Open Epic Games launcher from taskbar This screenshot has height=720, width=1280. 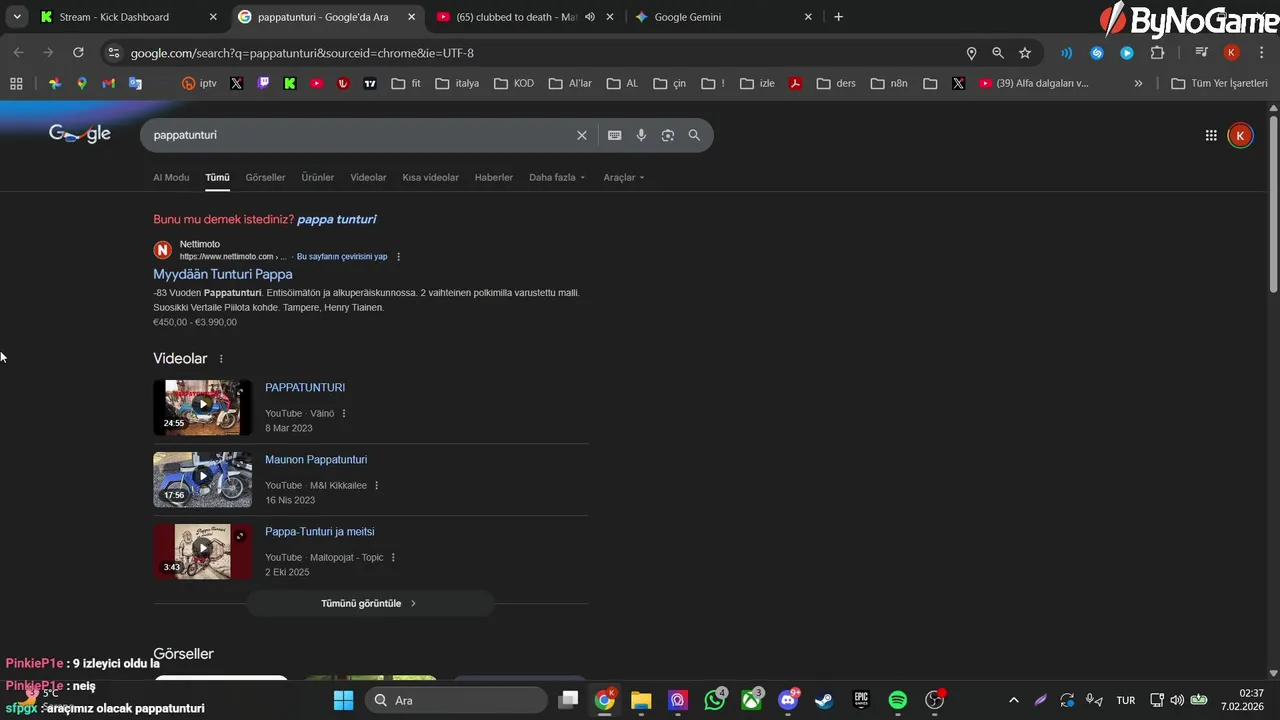(x=861, y=700)
